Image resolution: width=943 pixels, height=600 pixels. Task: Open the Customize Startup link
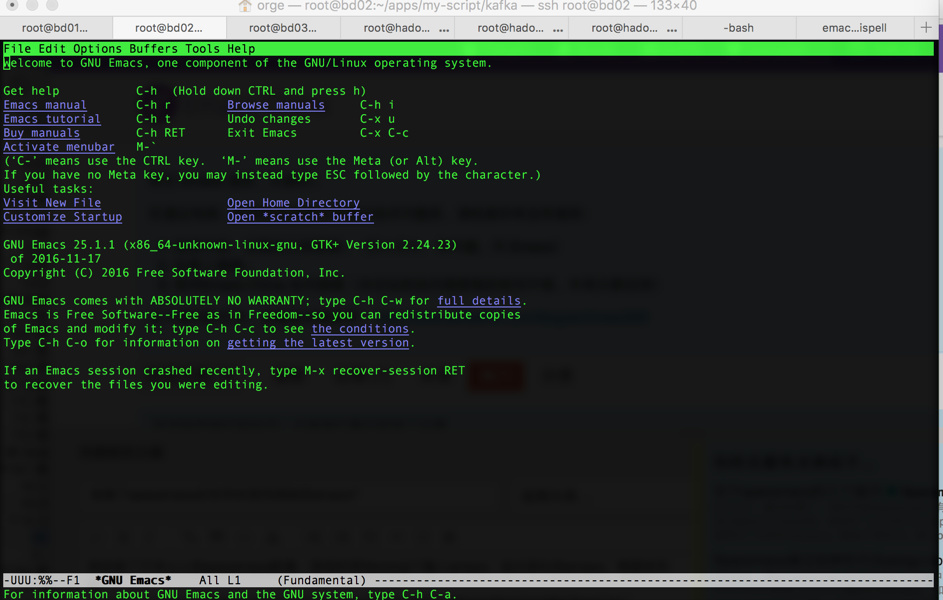coord(63,216)
